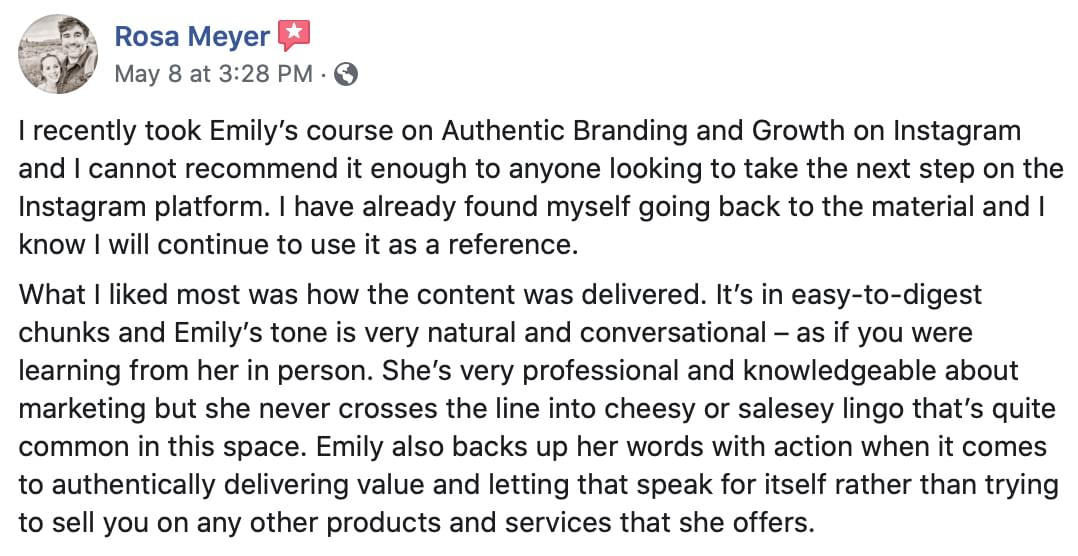Open Rosa Meyer's profile picture

click(x=58, y=54)
